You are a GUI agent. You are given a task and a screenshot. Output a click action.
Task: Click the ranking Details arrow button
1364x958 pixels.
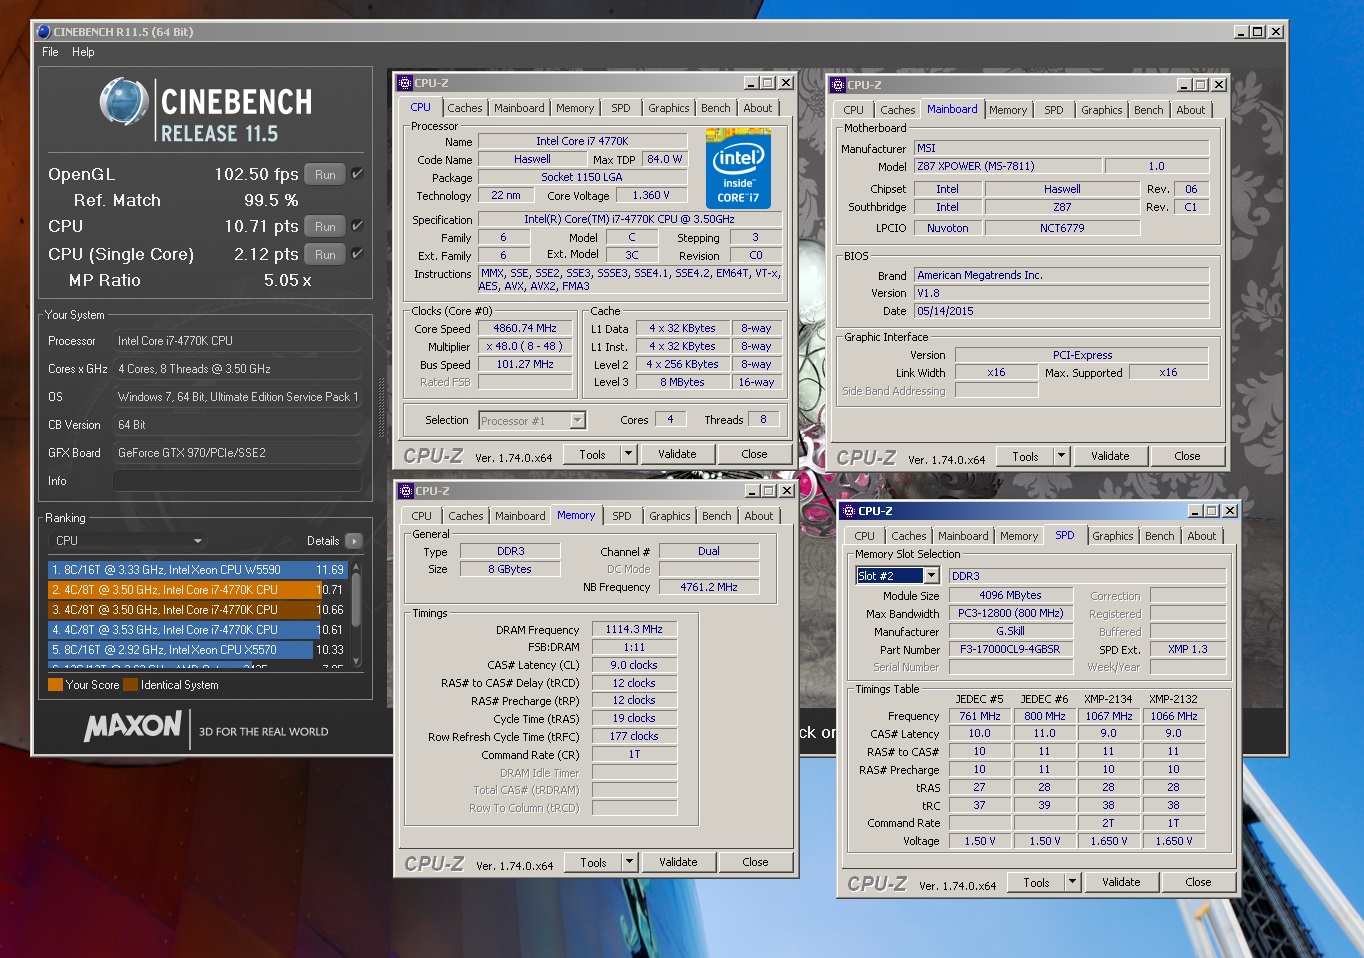(x=354, y=541)
